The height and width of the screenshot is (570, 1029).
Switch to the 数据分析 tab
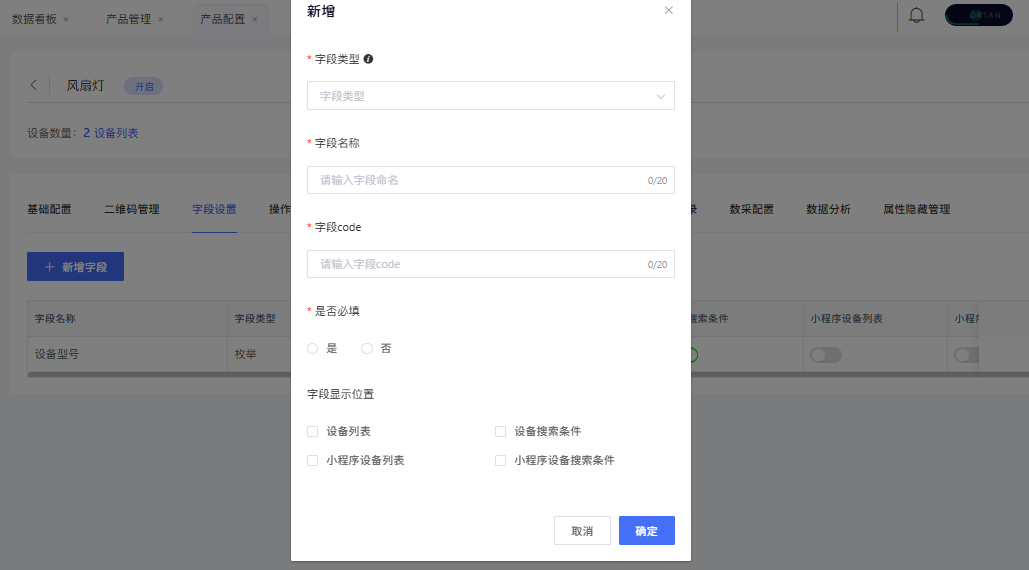[828, 209]
